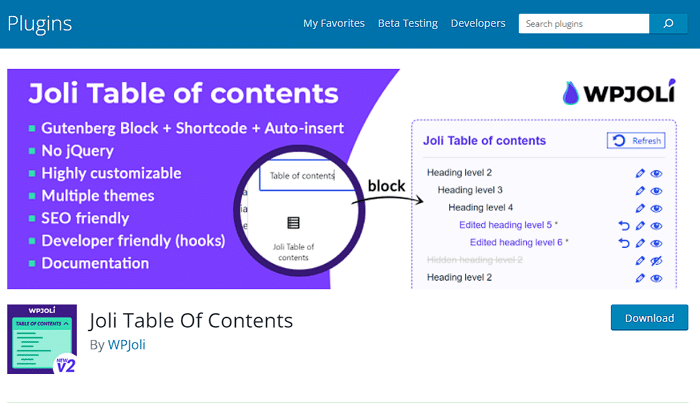Open Developers page
This screenshot has width=700, height=403.
pos(478,23)
